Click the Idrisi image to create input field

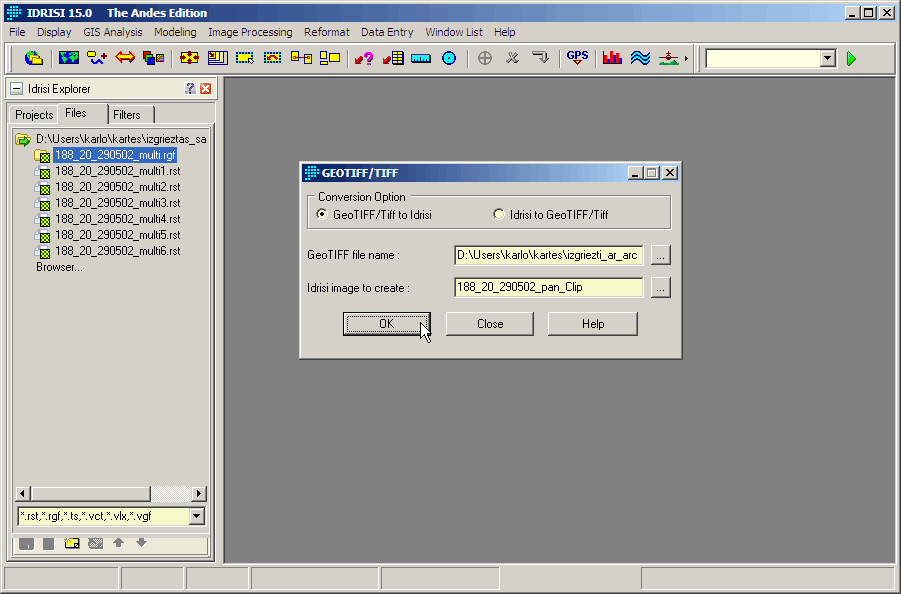pos(548,287)
